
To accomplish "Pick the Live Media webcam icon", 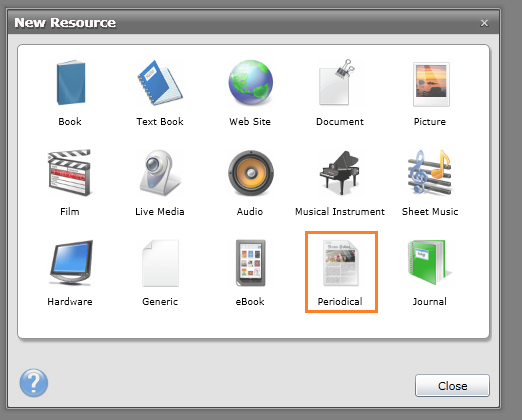I will (x=160, y=173).
